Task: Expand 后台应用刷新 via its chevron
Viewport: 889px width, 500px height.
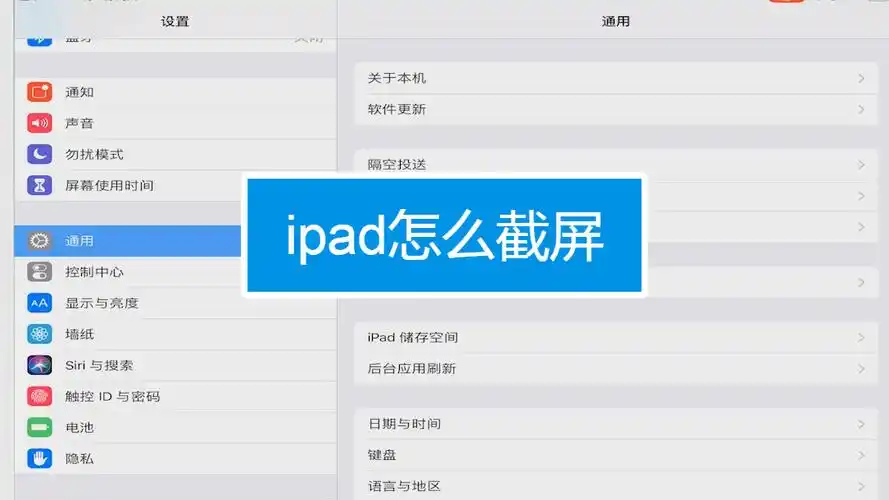Action: pos(861,369)
